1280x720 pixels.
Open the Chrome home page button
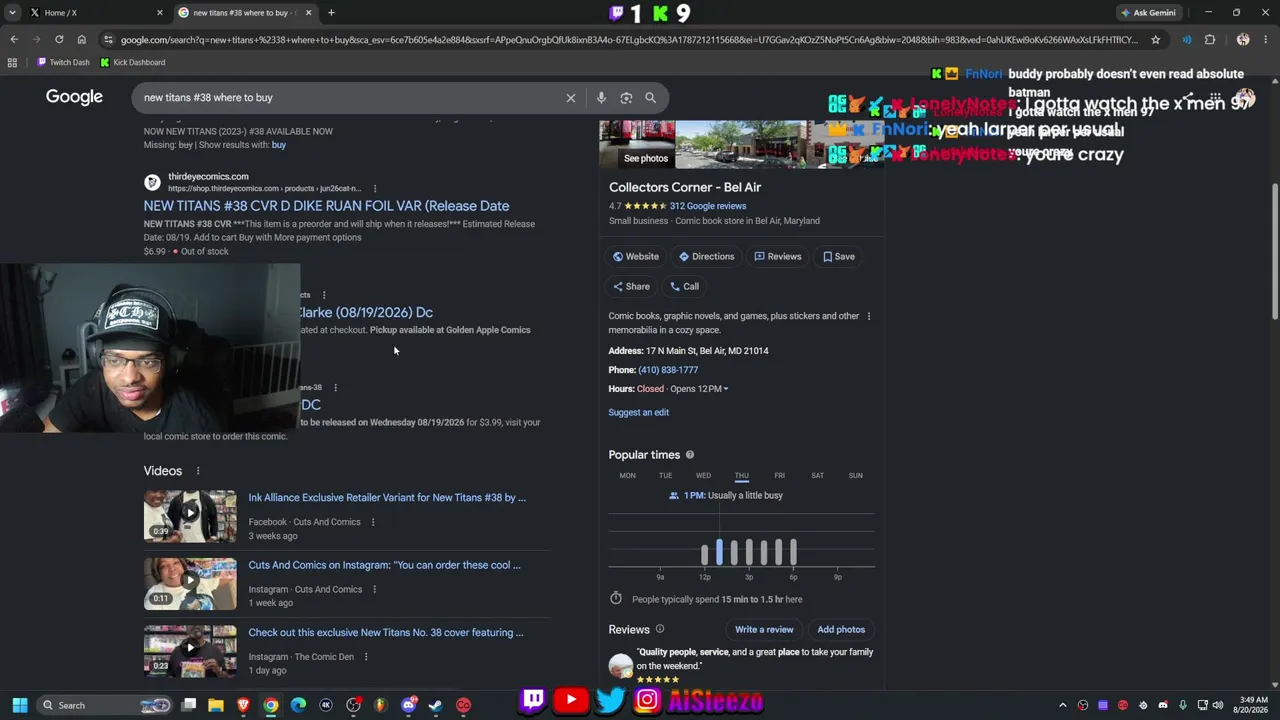click(81, 40)
